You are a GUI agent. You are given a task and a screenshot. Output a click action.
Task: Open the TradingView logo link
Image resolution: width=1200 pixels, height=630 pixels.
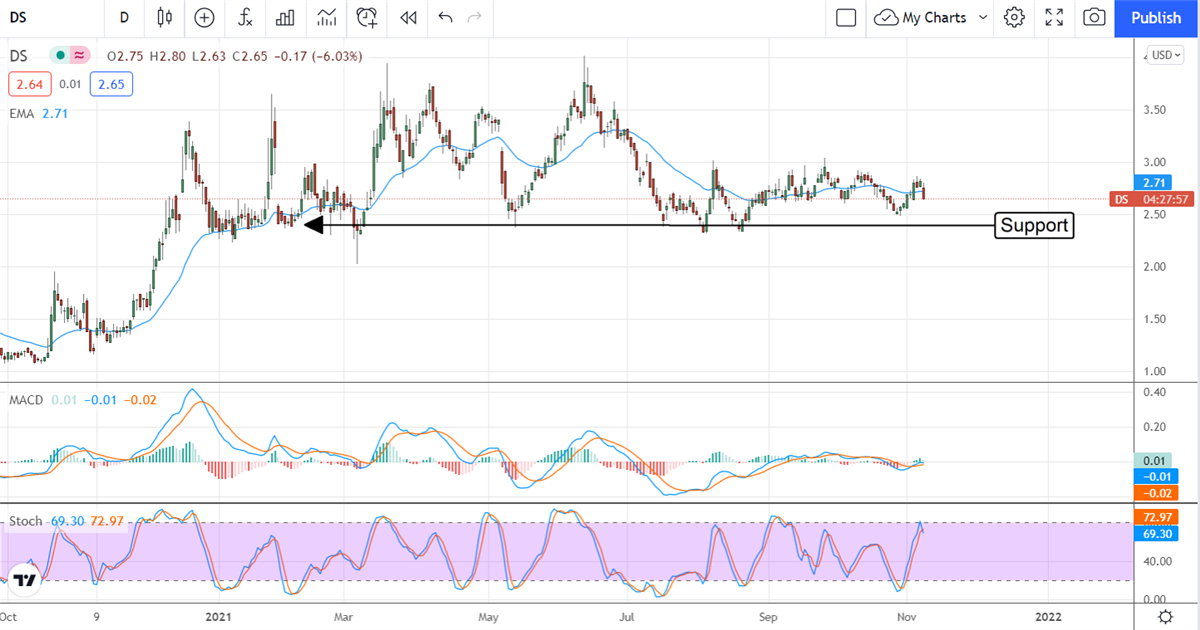(26, 579)
